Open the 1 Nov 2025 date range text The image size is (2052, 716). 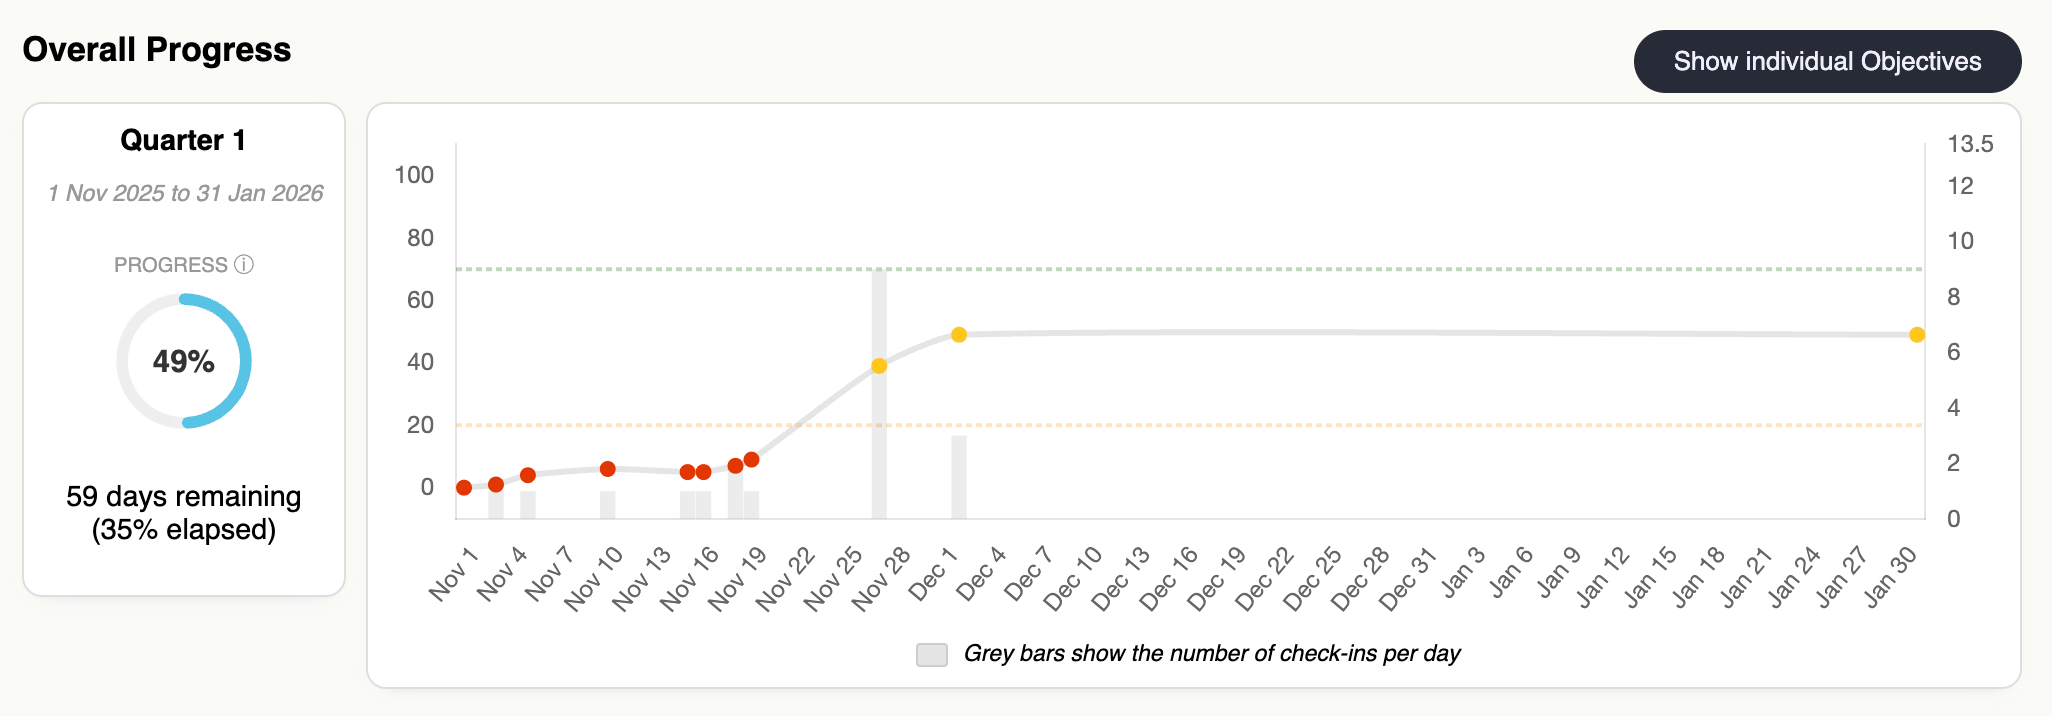click(x=185, y=193)
